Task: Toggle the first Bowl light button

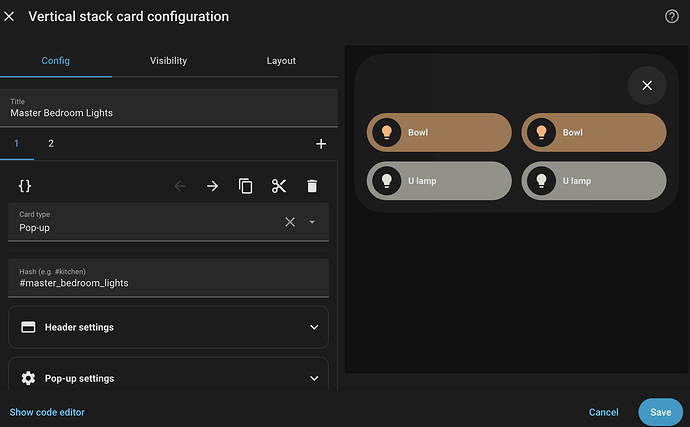Action: tap(439, 132)
